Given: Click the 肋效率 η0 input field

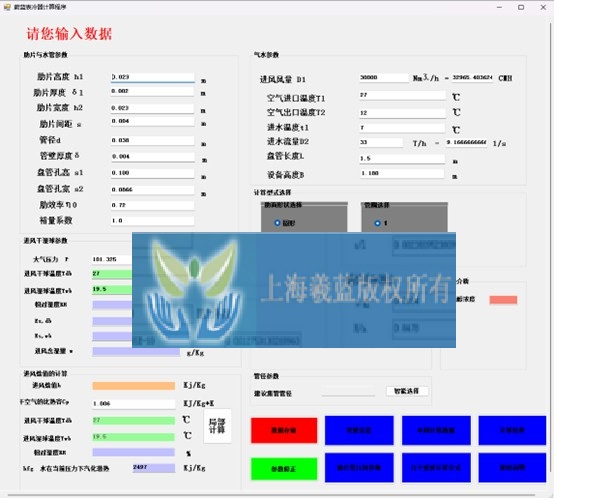Looking at the screenshot, I should tap(152, 205).
